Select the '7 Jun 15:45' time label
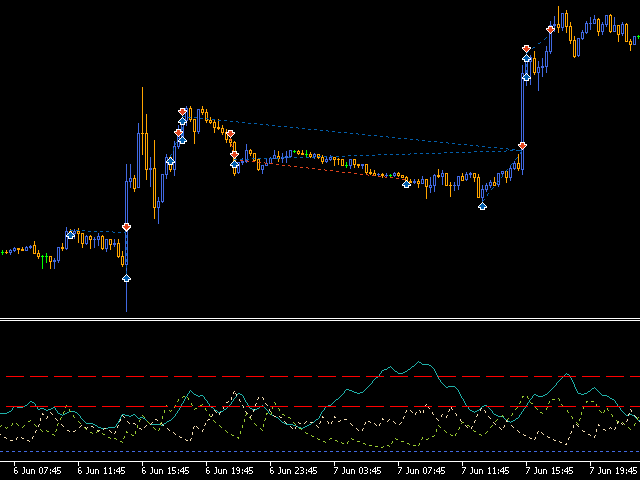 pyautogui.click(x=549, y=471)
